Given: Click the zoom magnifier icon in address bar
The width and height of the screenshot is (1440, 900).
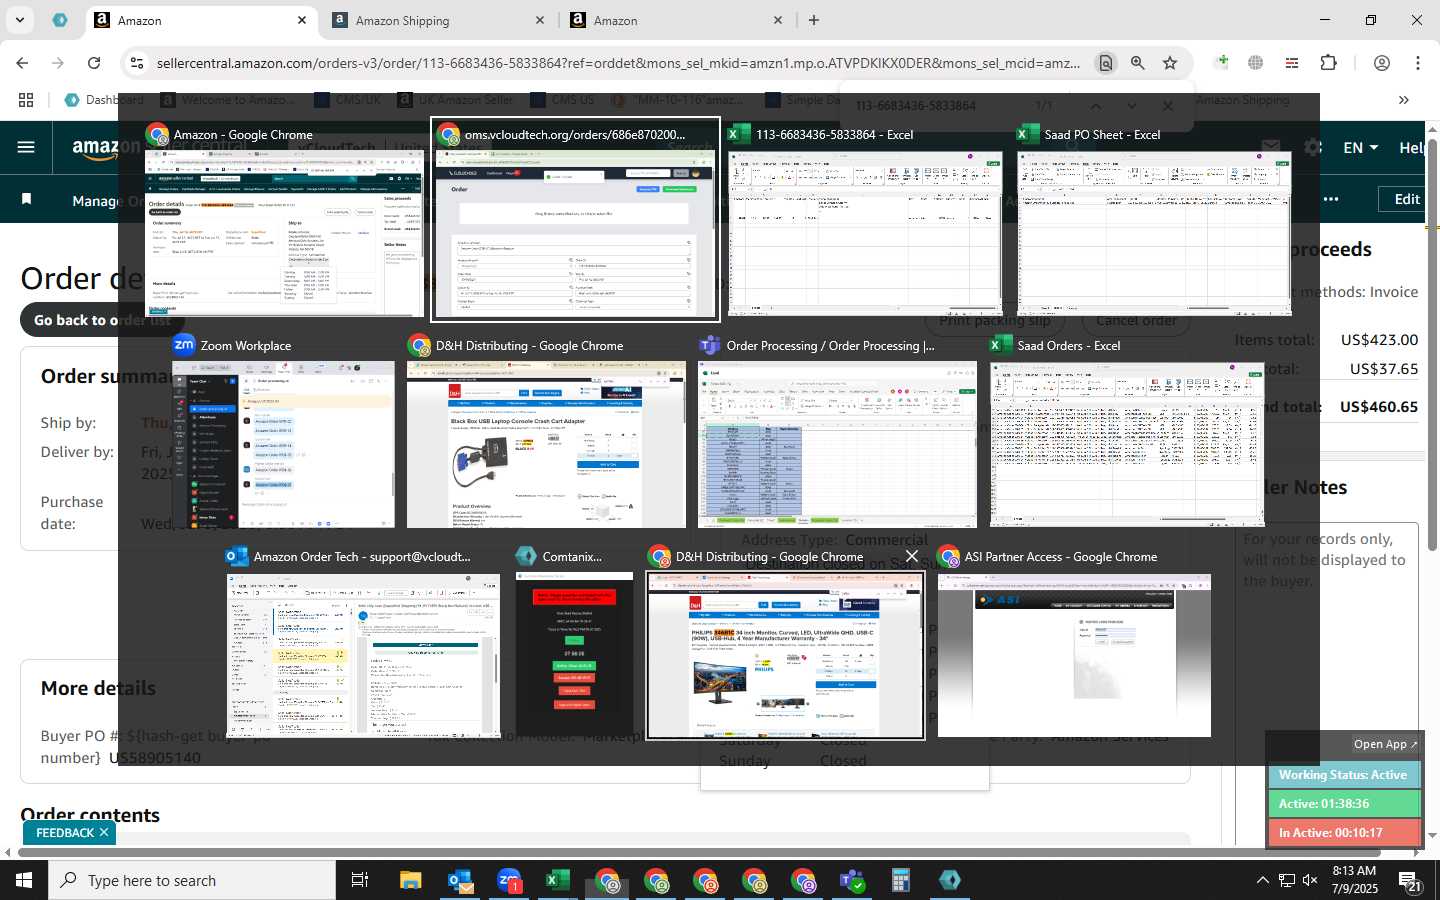Looking at the screenshot, I should coord(1138,63).
